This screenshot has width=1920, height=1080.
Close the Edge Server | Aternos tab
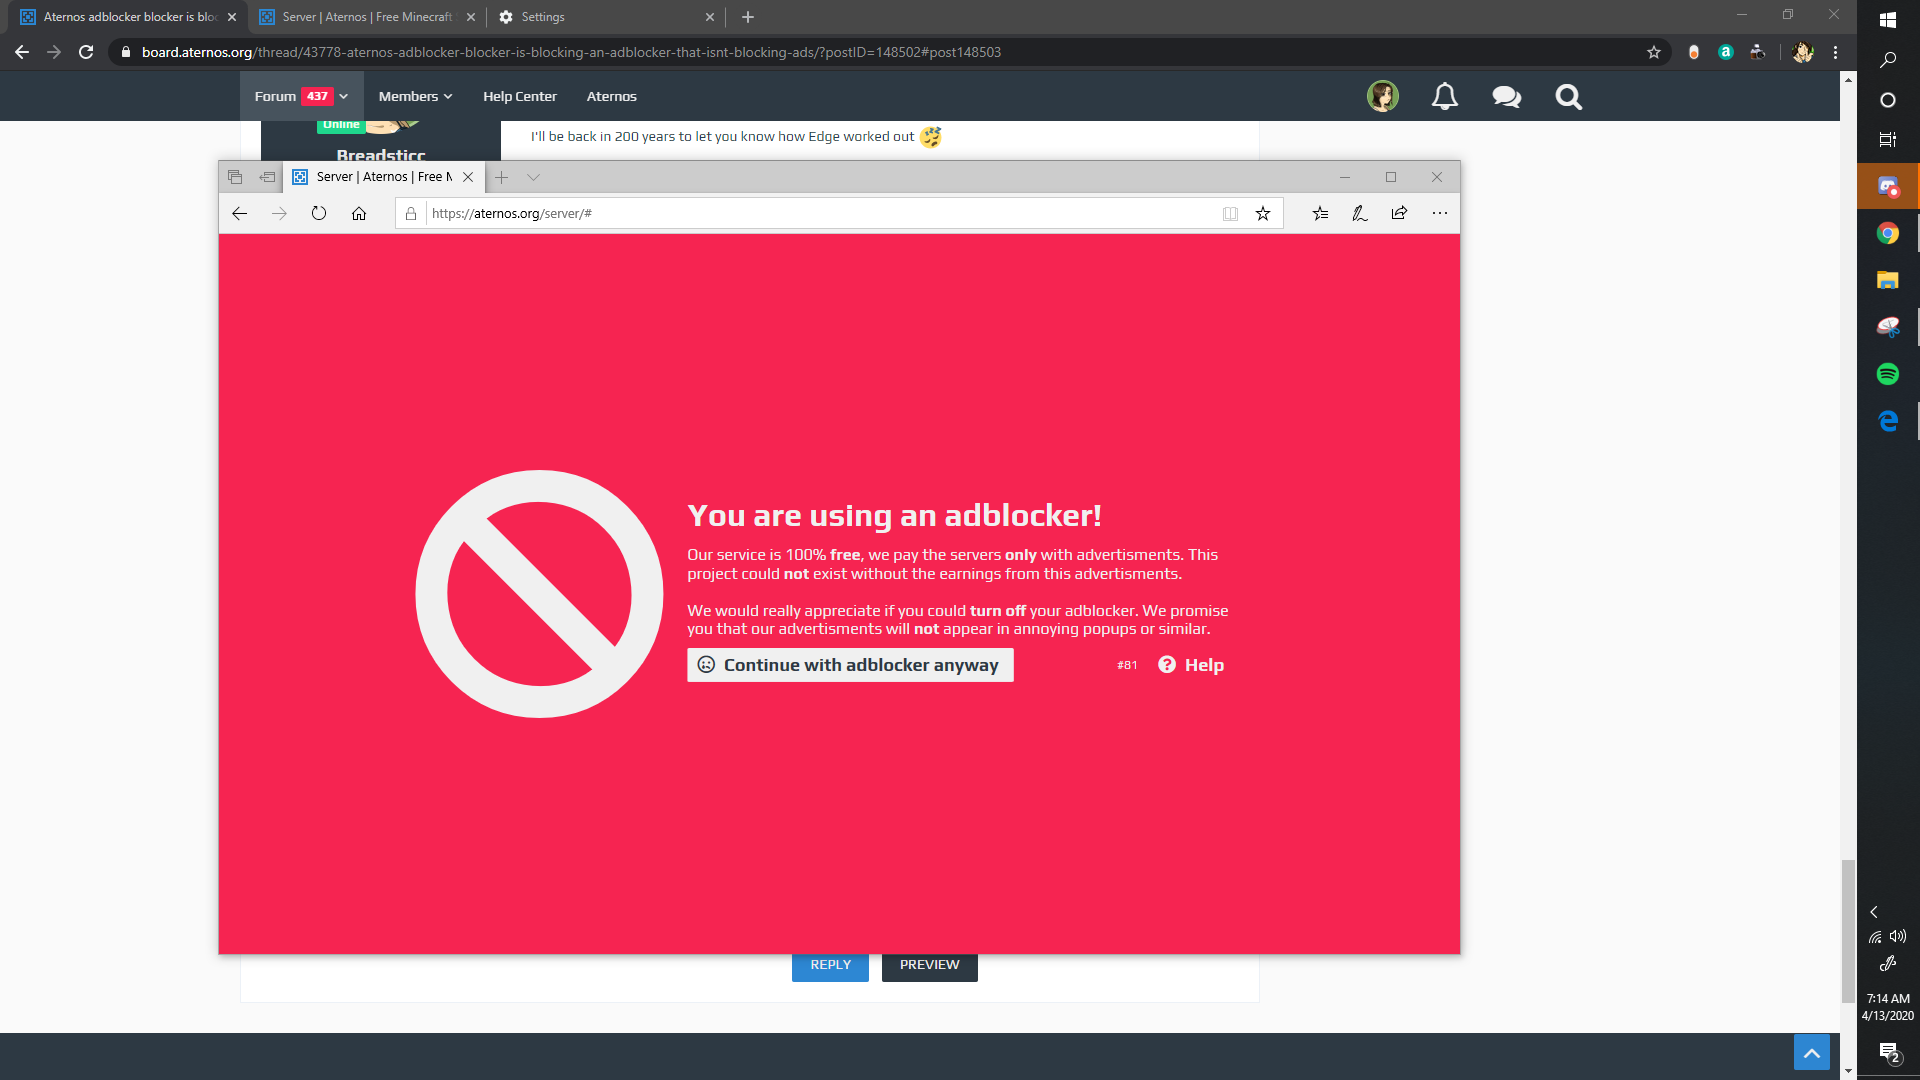point(468,177)
